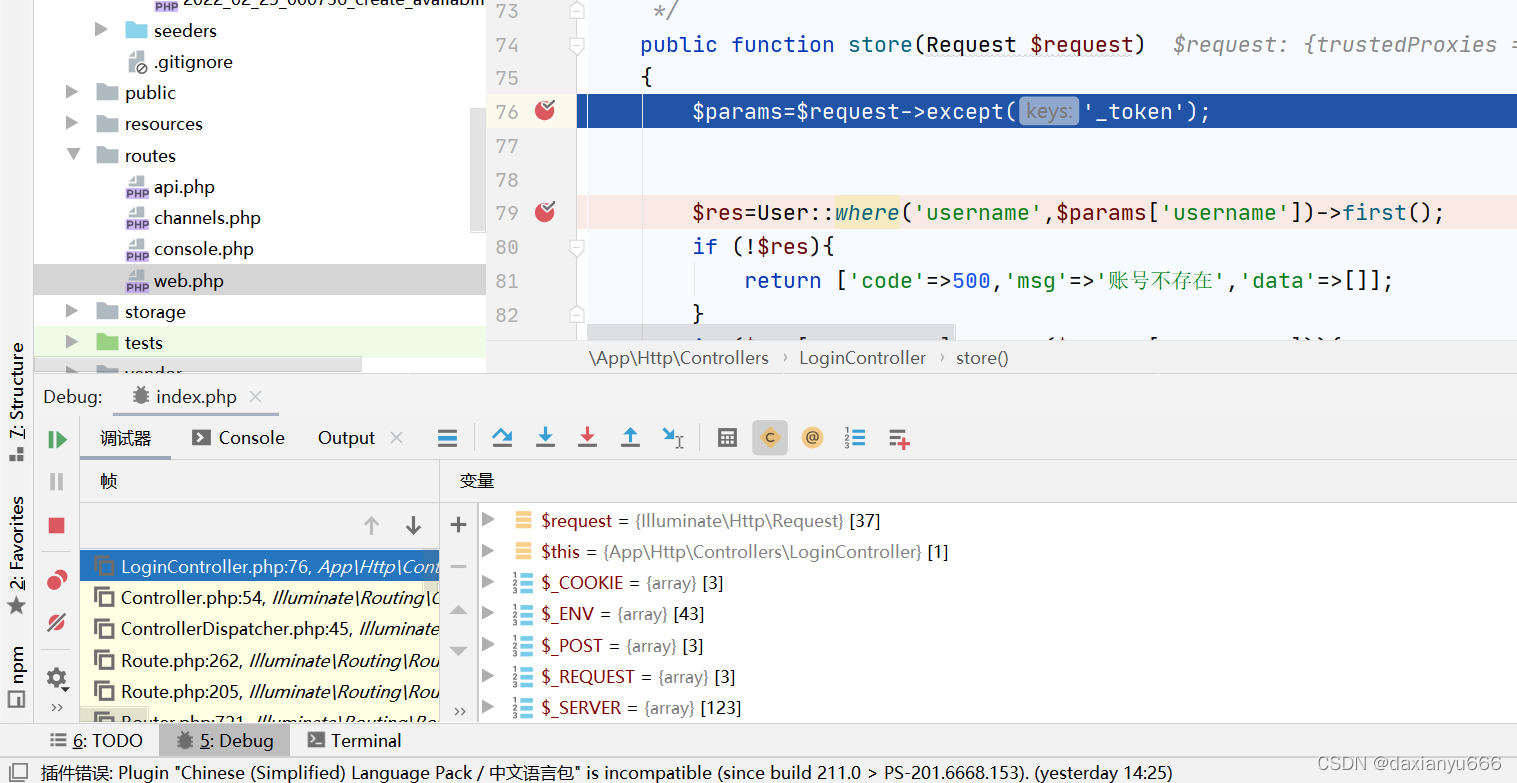This screenshot has height=783, width=1517.
Task: Open the Evaluate Expression calculator
Action: (x=726, y=437)
